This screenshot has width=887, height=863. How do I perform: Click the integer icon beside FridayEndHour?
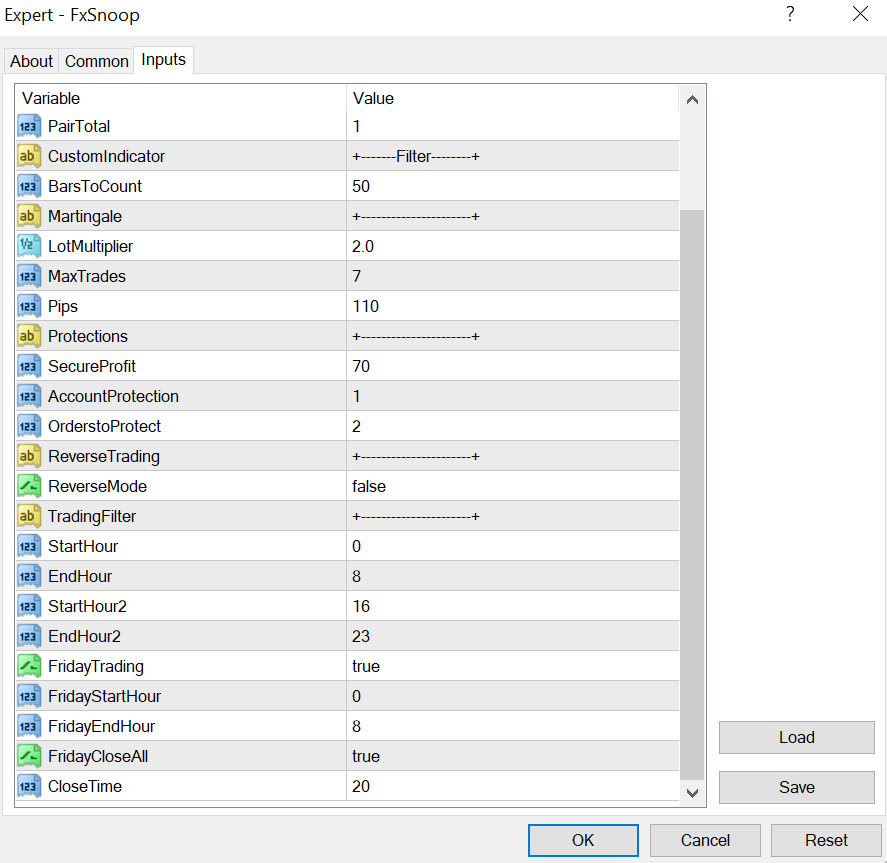(x=29, y=726)
